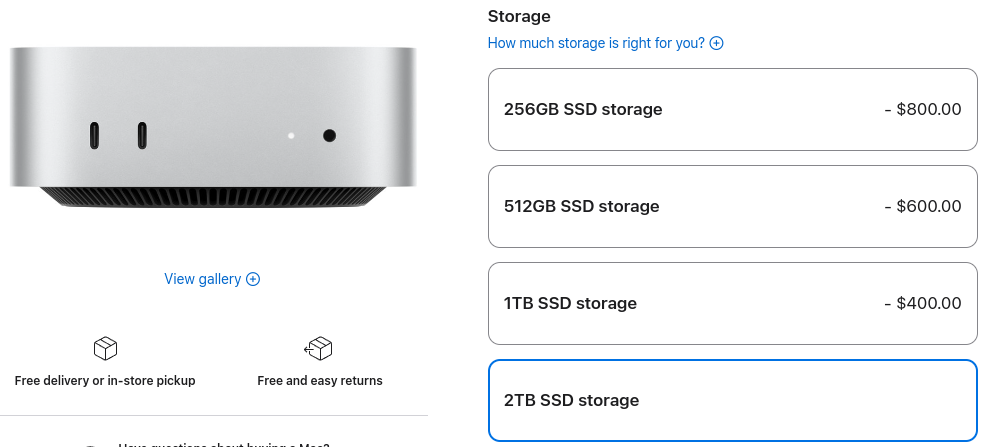This screenshot has height=447, width=984.
Task: Click the - $800.00 price label
Action: (923, 109)
